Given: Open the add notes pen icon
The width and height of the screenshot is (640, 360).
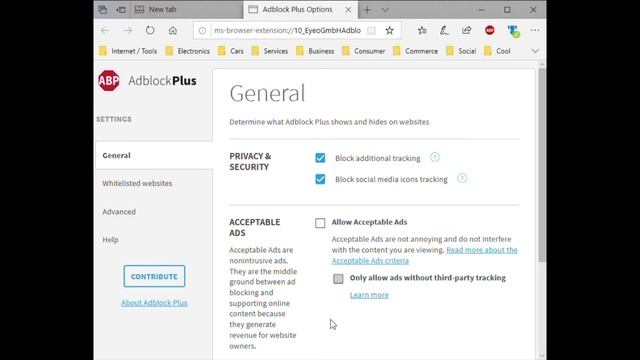Looking at the screenshot, I should [444, 30].
